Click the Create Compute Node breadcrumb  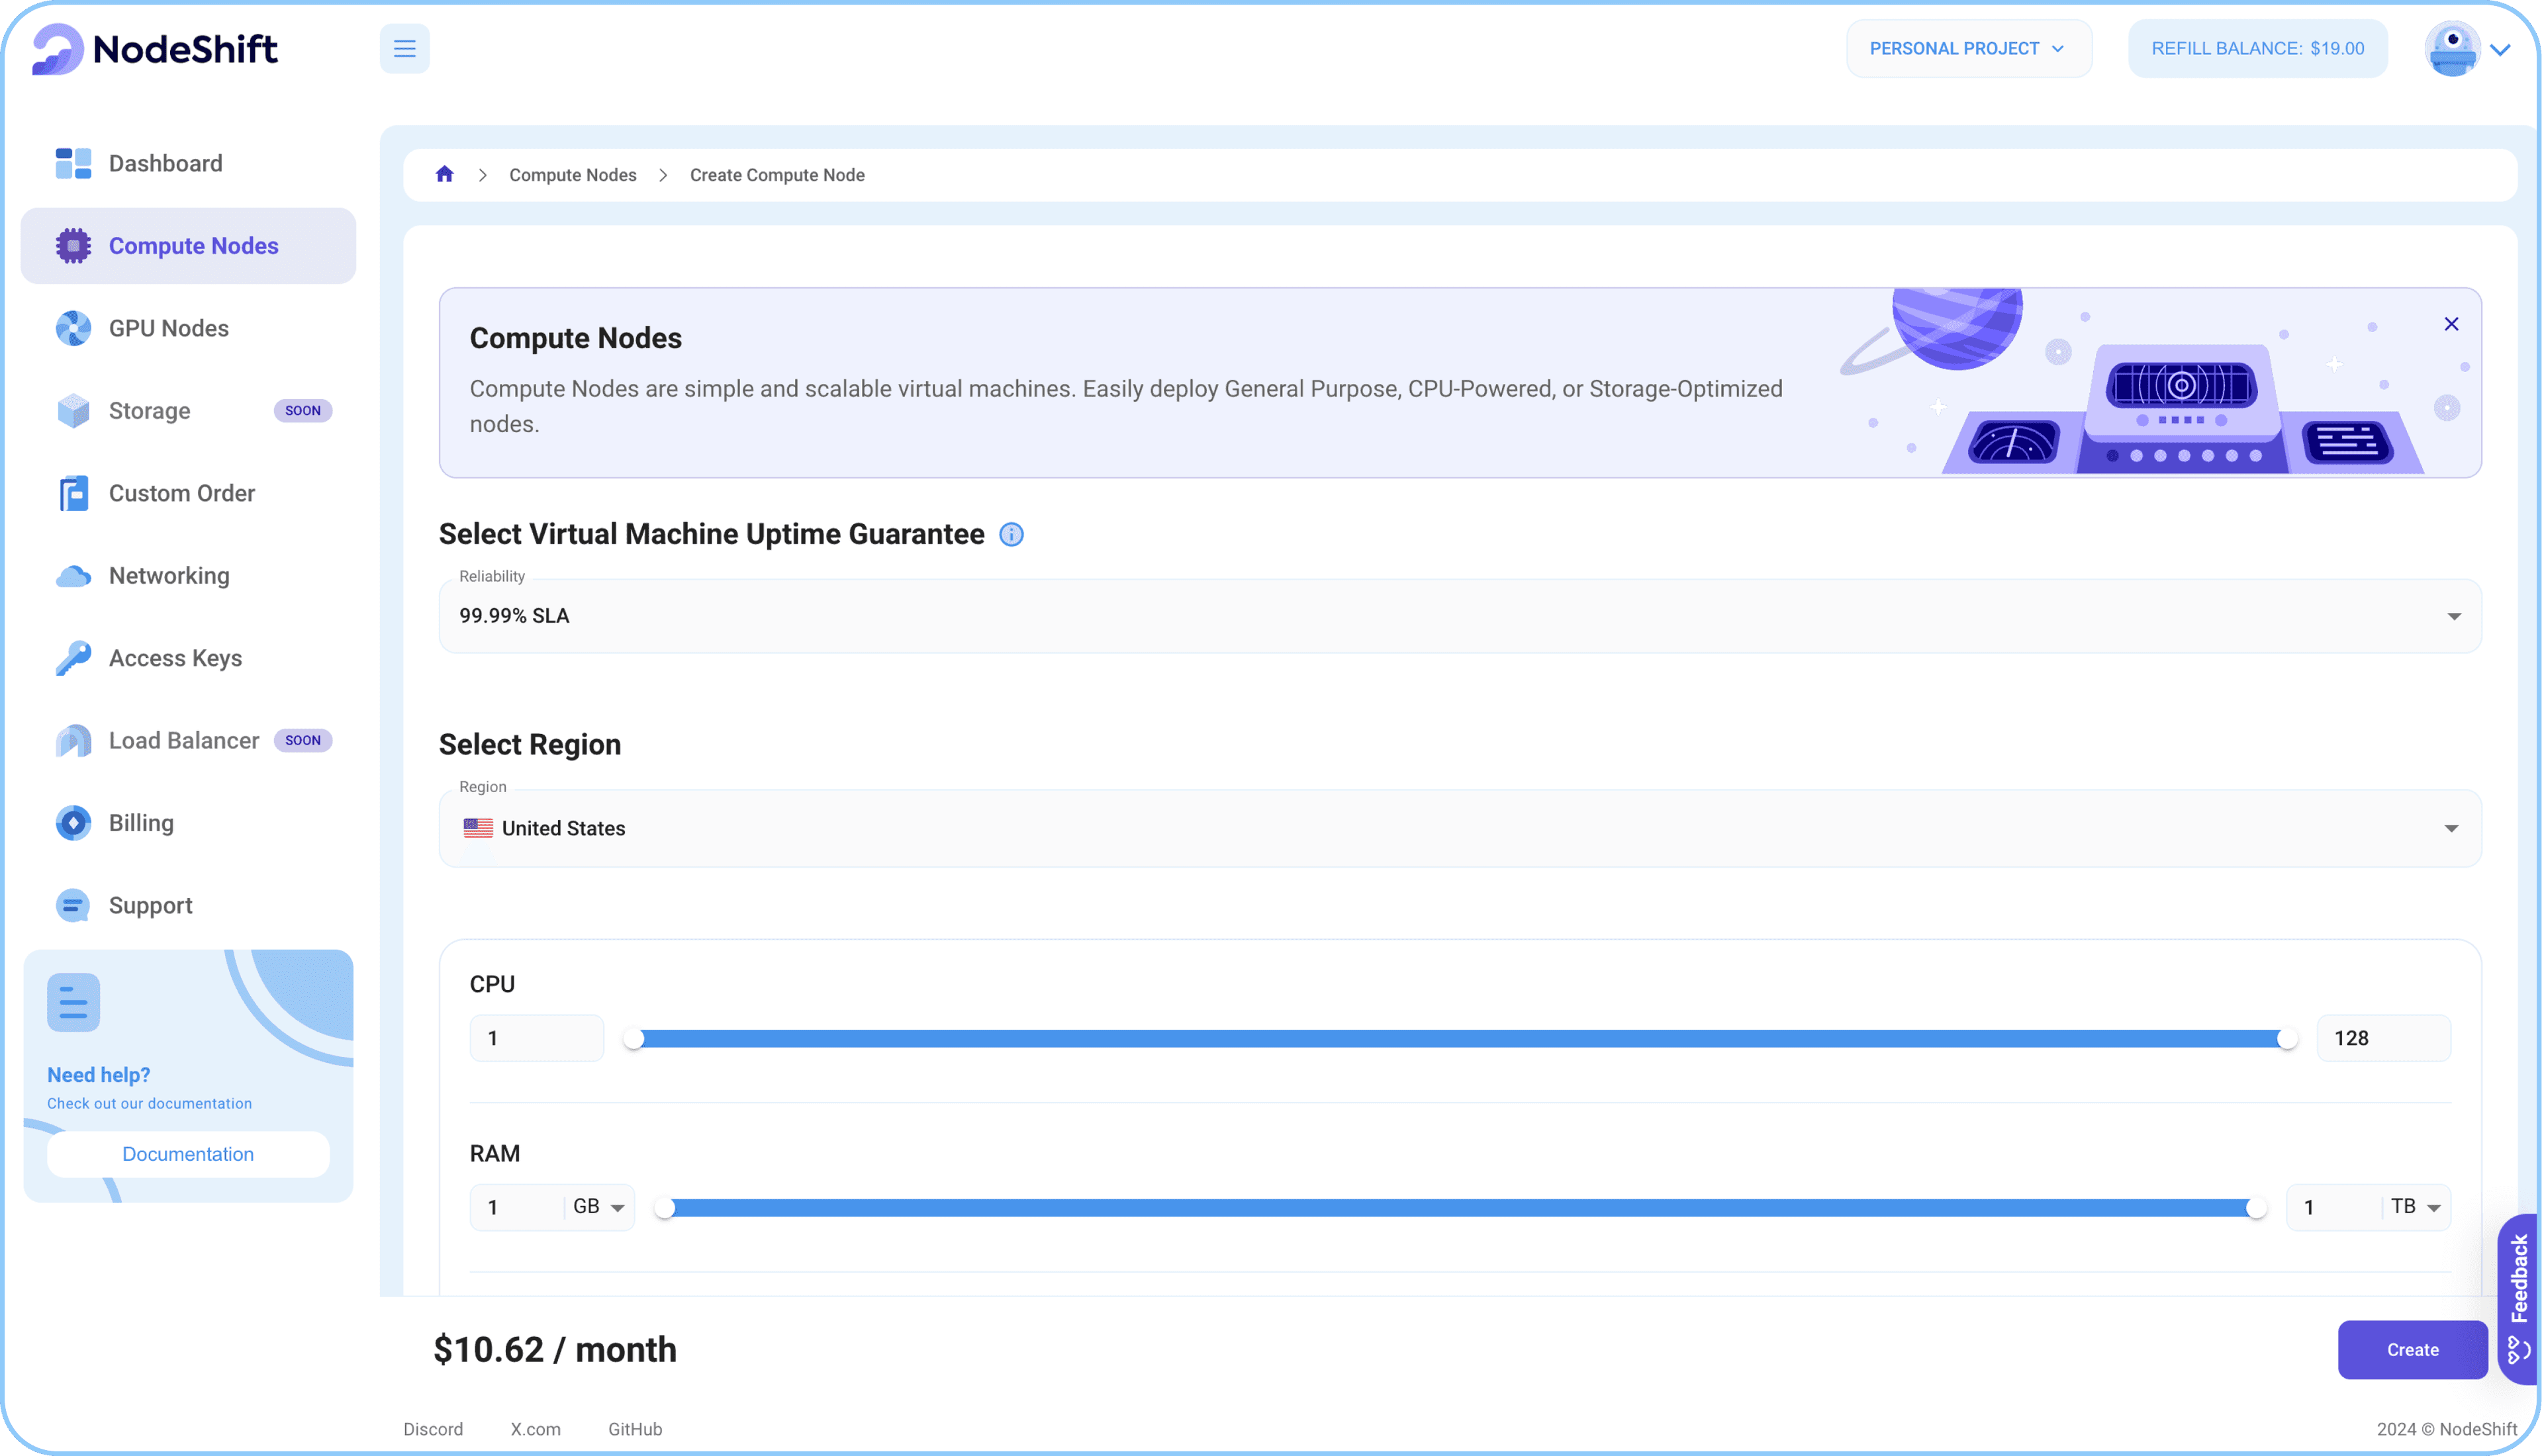tap(777, 175)
